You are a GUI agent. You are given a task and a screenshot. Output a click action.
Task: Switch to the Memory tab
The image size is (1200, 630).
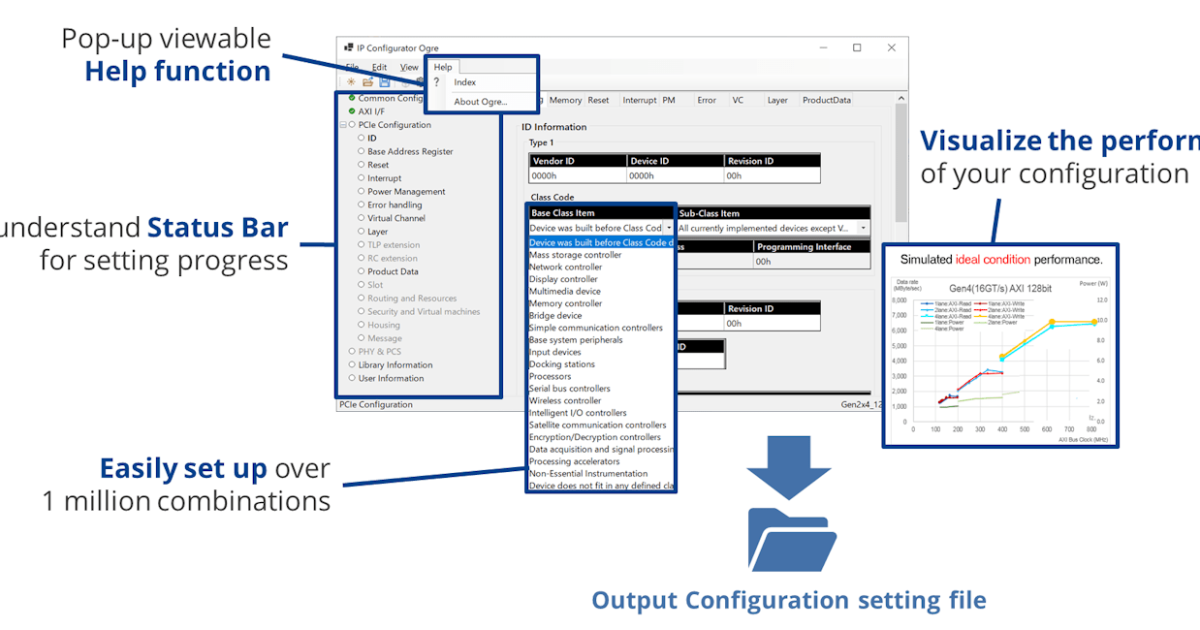click(x=564, y=100)
